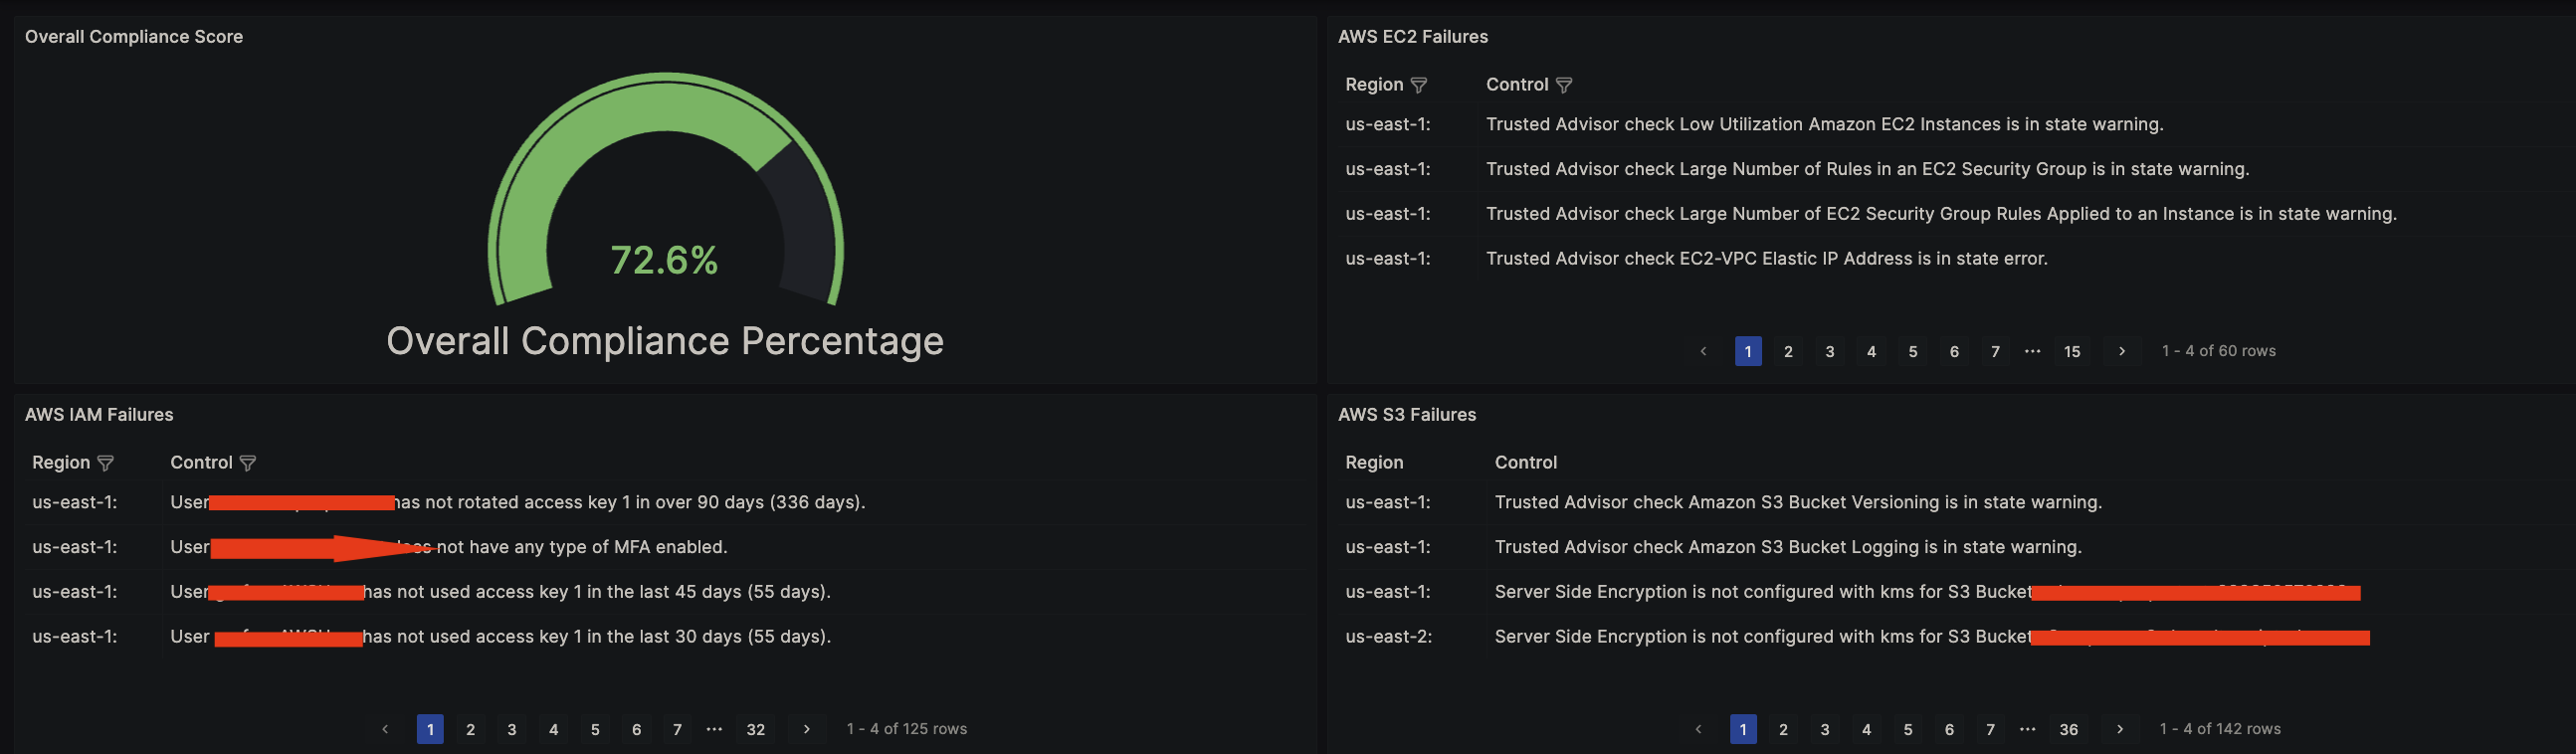The width and height of the screenshot is (2576, 754).
Task: Go to previous page of IAM Failures
Action: (x=385, y=729)
